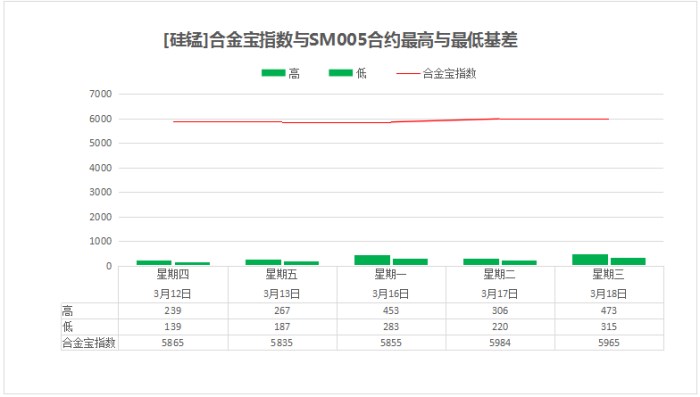The width and height of the screenshot is (700, 397).
Task: Click the red index line near 星期一
Action: (391, 122)
